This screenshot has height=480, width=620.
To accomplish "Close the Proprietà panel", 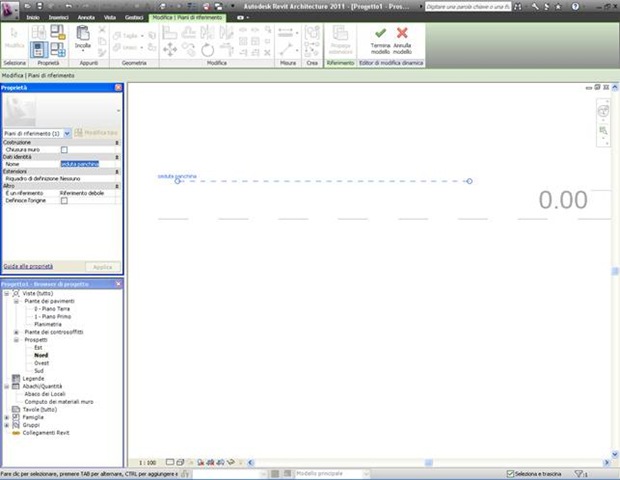I will pyautogui.click(x=118, y=88).
